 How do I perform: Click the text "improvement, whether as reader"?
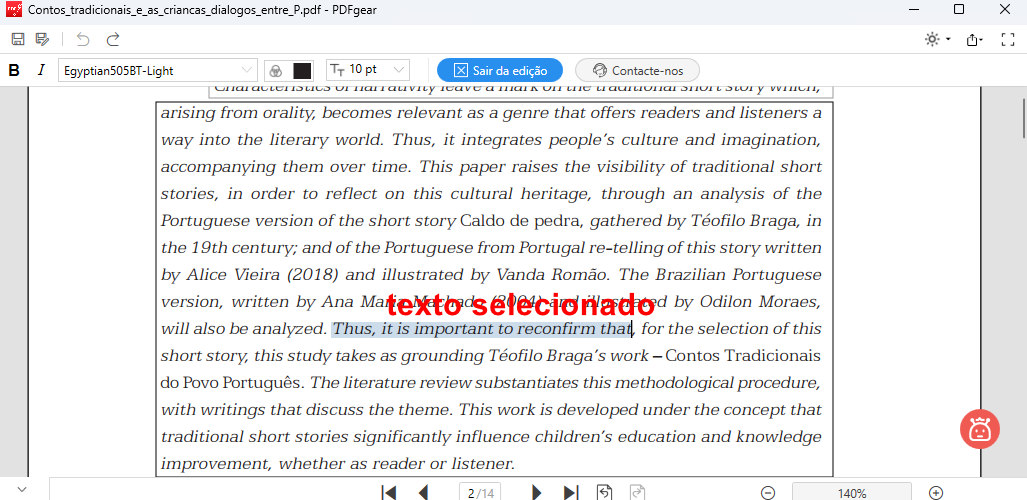tap(264, 464)
